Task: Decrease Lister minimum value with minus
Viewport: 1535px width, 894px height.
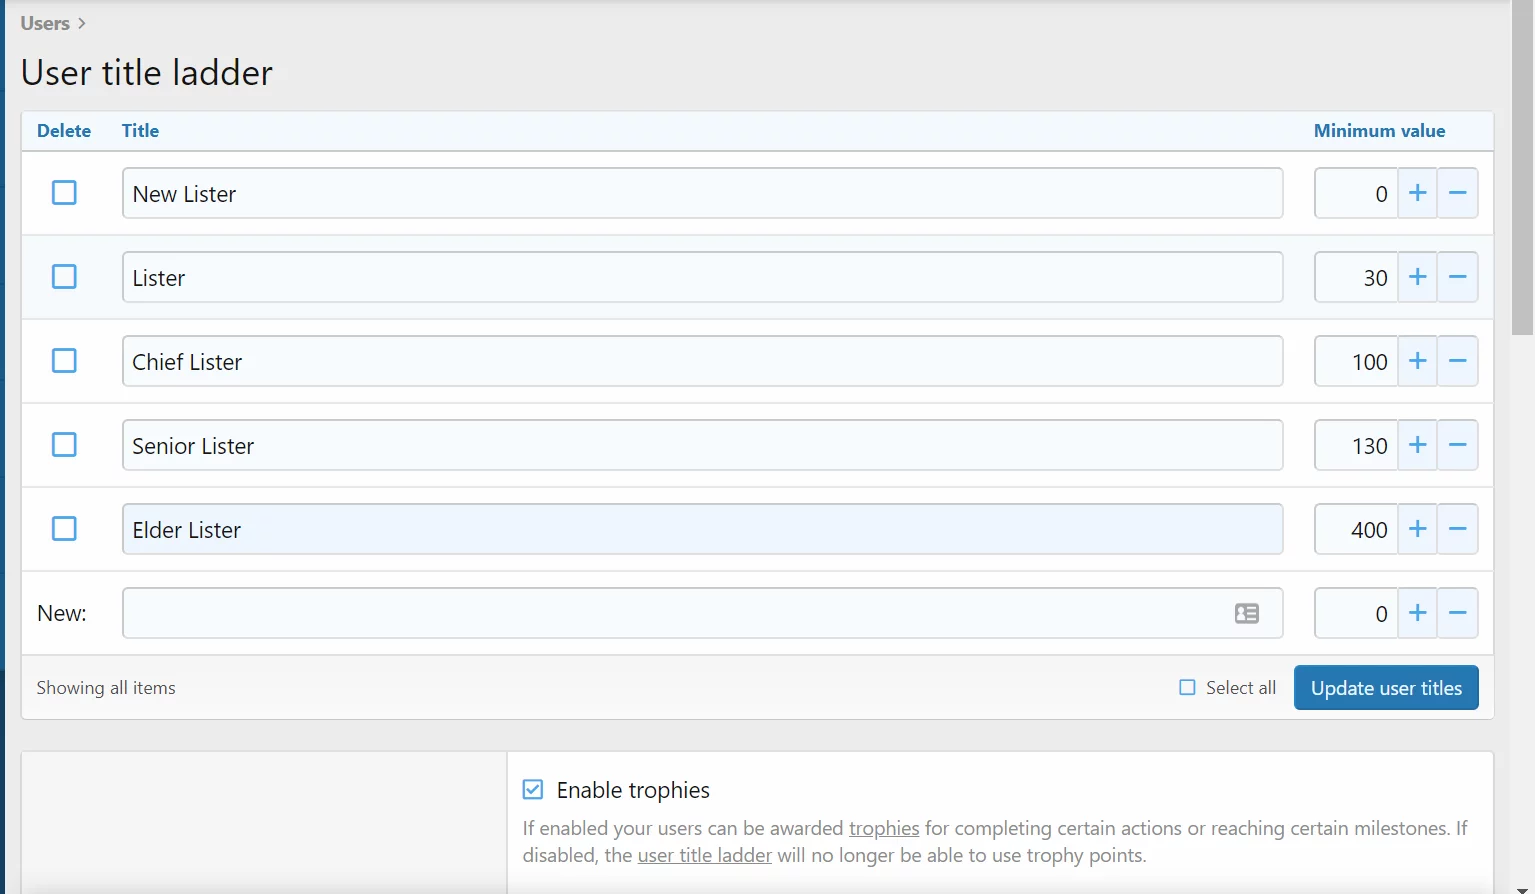Action: coord(1457,277)
